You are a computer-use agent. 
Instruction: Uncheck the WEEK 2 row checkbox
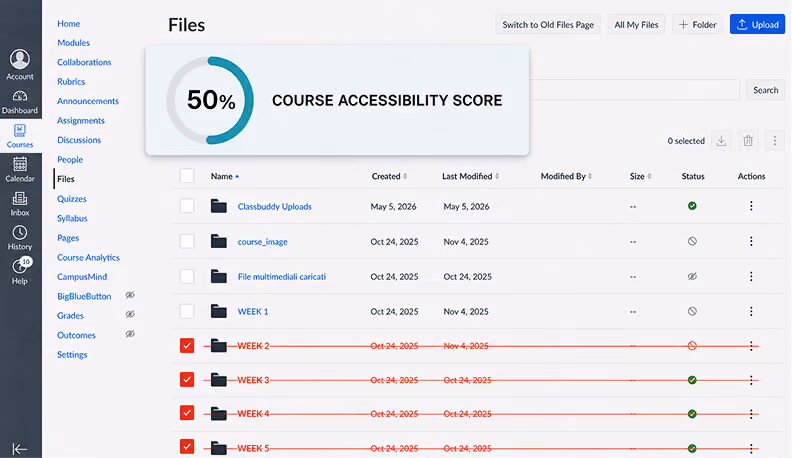coord(187,345)
